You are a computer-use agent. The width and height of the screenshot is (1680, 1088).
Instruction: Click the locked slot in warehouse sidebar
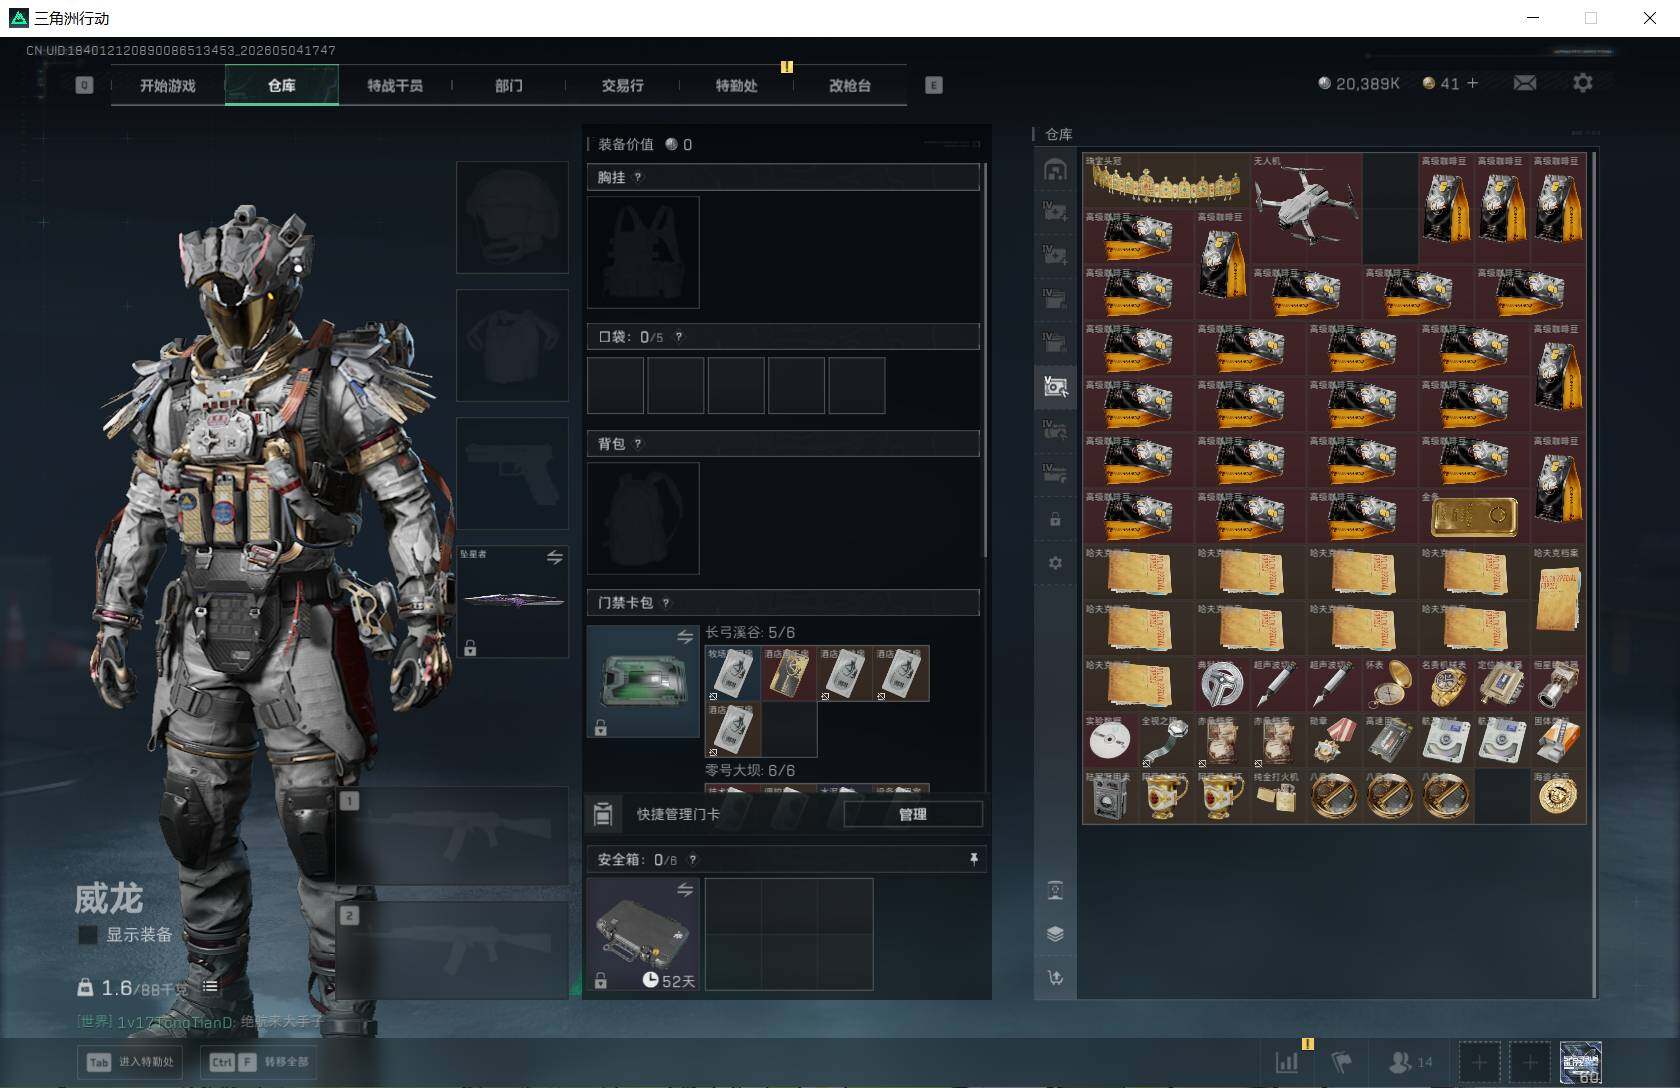coord(1055,519)
